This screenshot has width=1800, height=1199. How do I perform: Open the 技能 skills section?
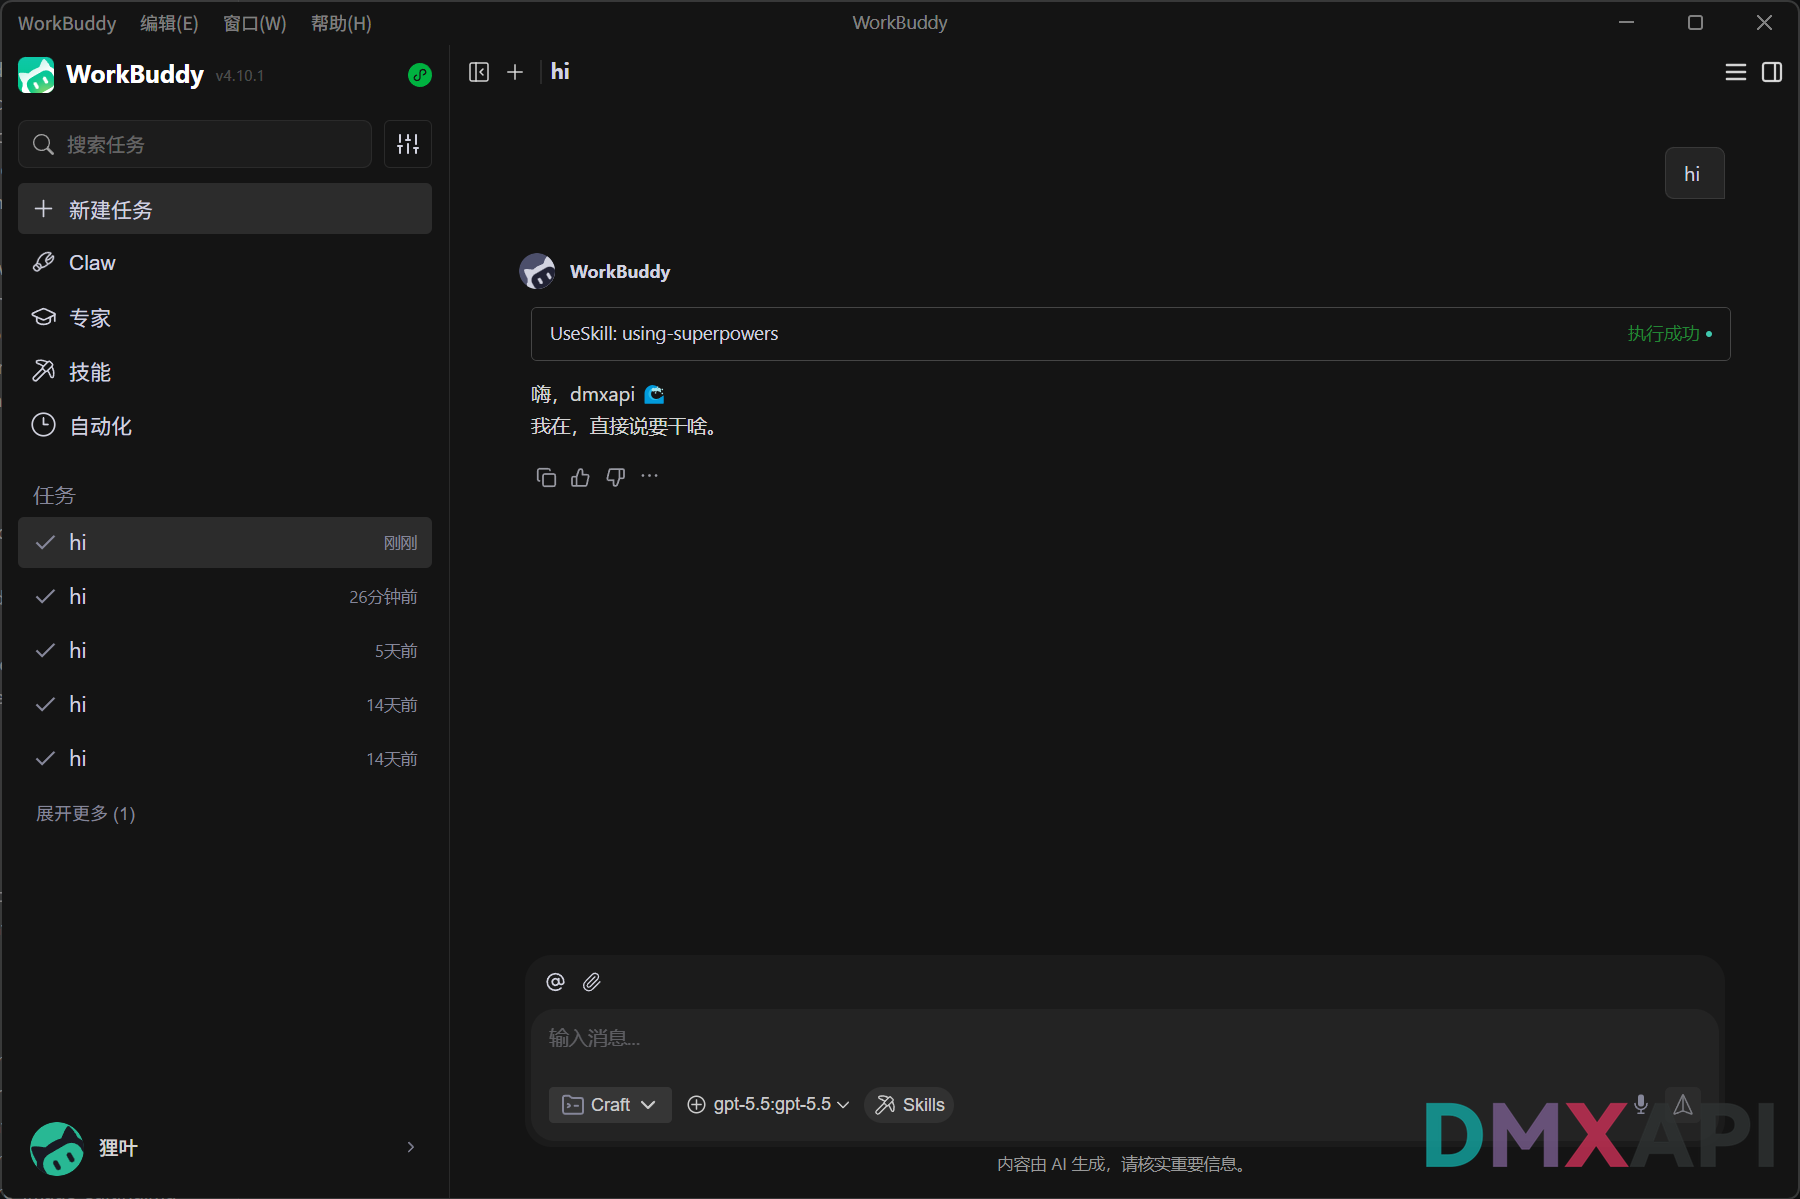tap(225, 372)
